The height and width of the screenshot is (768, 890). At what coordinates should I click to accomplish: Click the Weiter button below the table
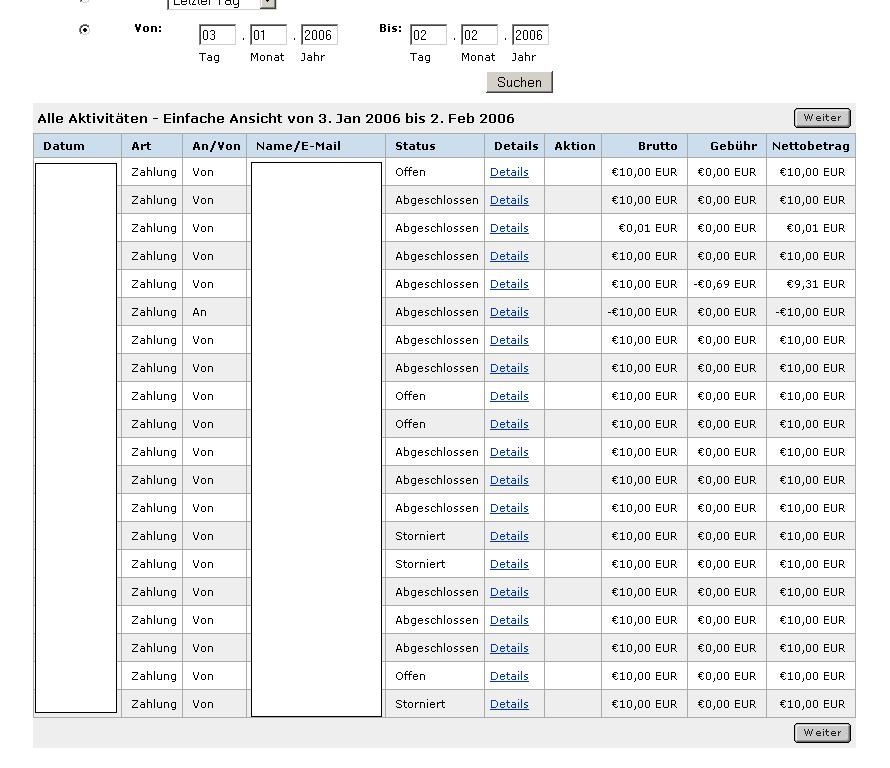(822, 733)
